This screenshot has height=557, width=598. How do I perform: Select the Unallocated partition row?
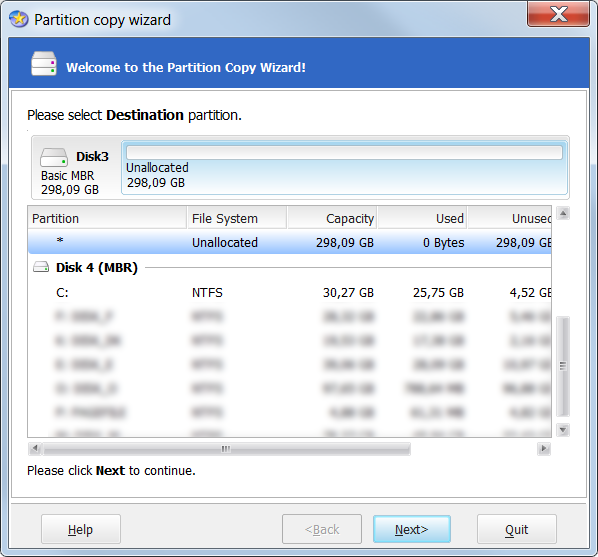click(289, 242)
